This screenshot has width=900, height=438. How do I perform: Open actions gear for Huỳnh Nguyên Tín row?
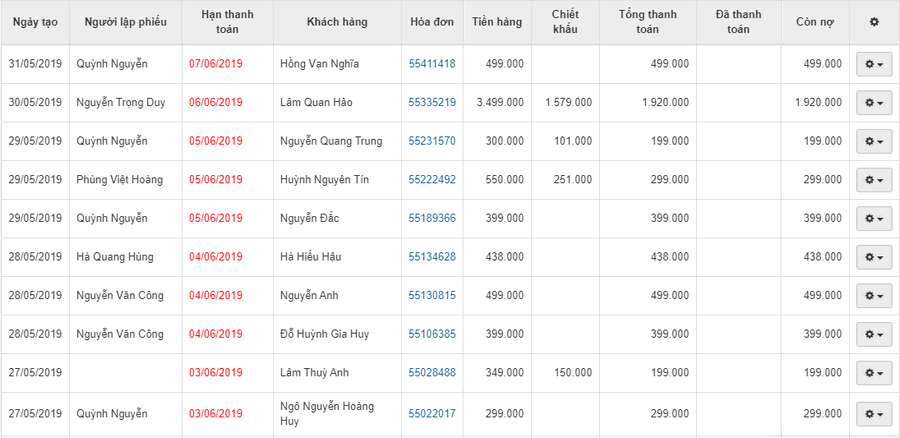pyautogui.click(x=874, y=180)
